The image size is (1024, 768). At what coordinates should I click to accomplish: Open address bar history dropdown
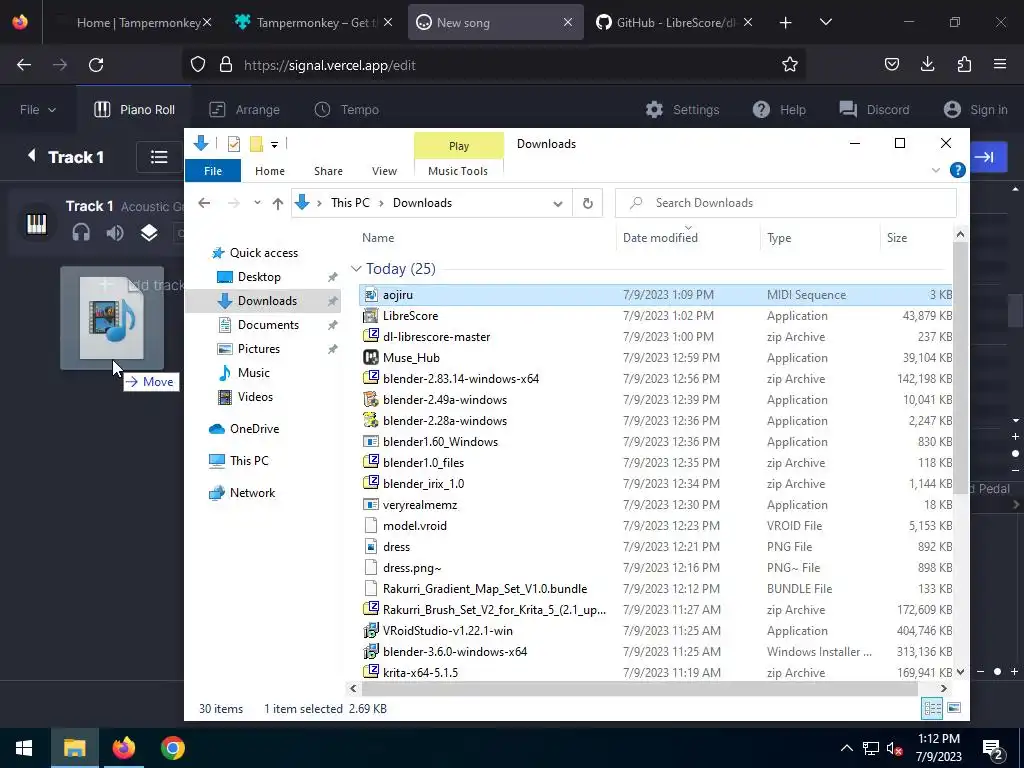tap(558, 203)
